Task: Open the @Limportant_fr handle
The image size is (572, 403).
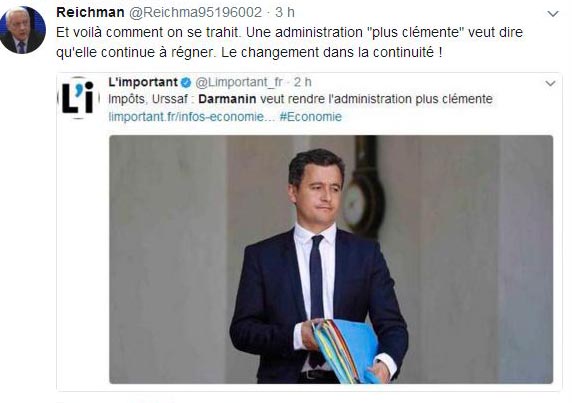Action: pos(239,82)
